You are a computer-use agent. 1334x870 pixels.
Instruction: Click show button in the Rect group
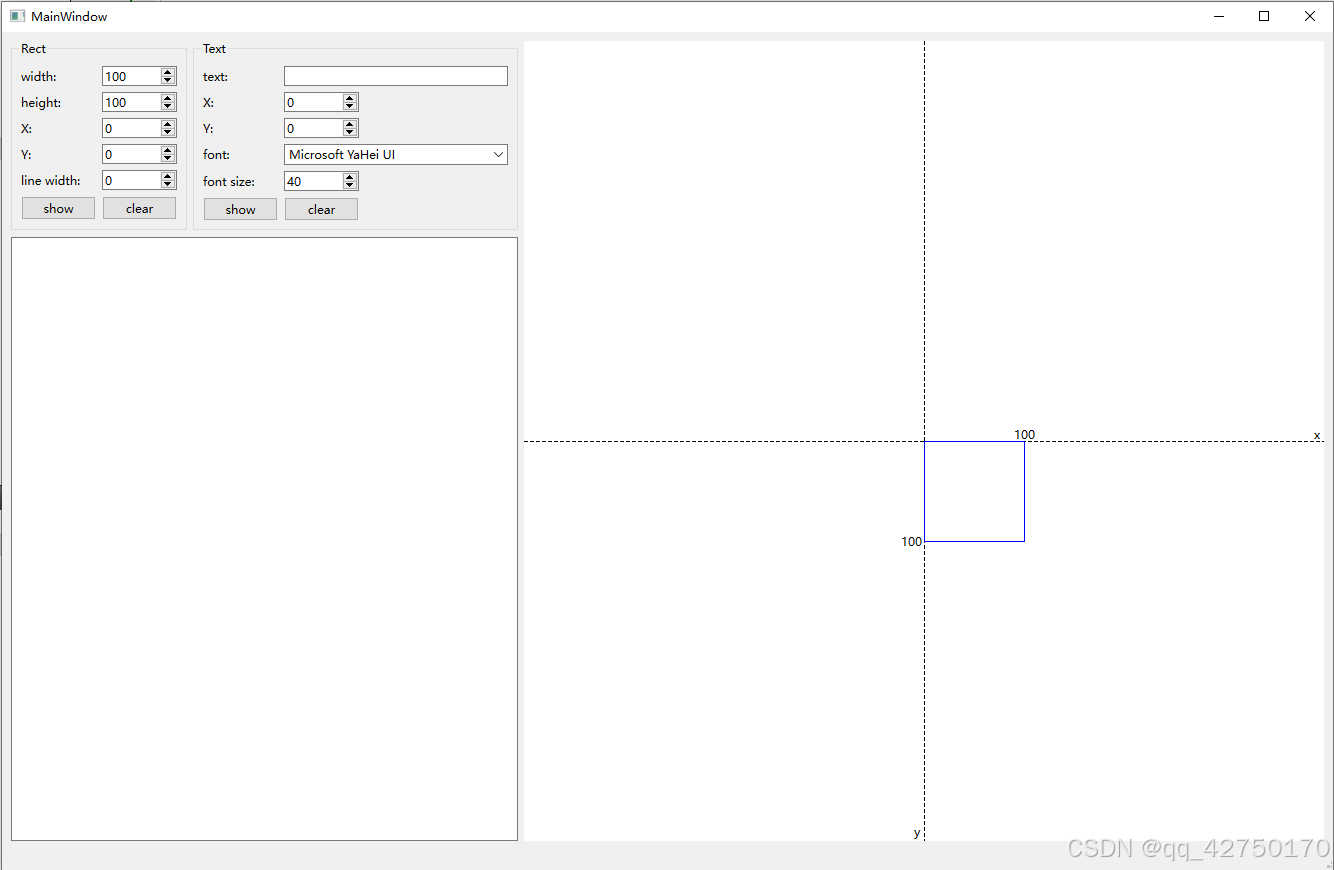point(57,208)
